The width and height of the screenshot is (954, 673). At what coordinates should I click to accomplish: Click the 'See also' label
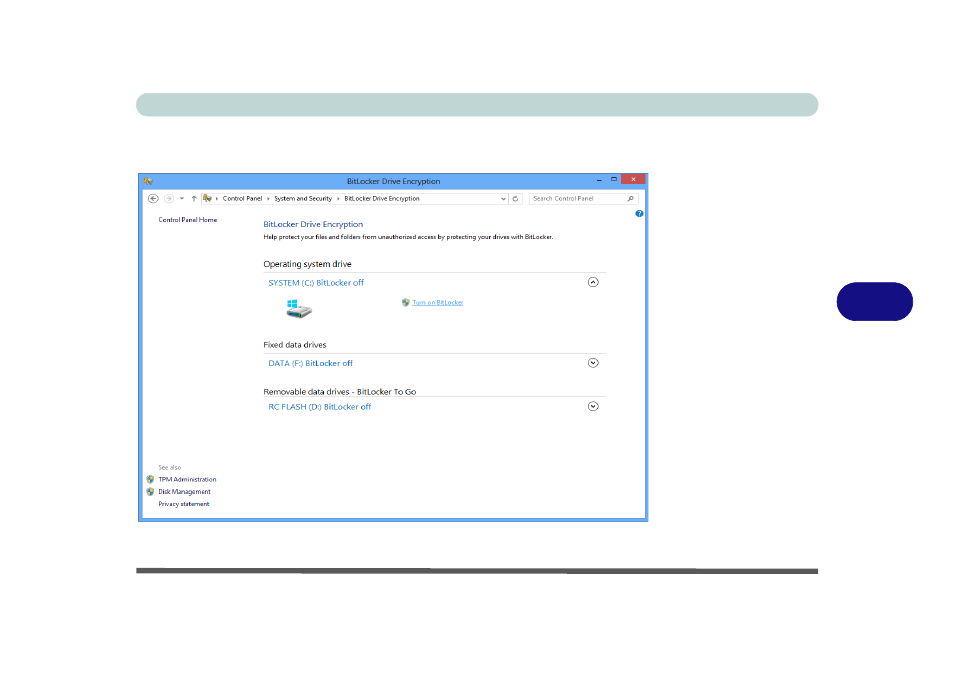[x=170, y=468]
